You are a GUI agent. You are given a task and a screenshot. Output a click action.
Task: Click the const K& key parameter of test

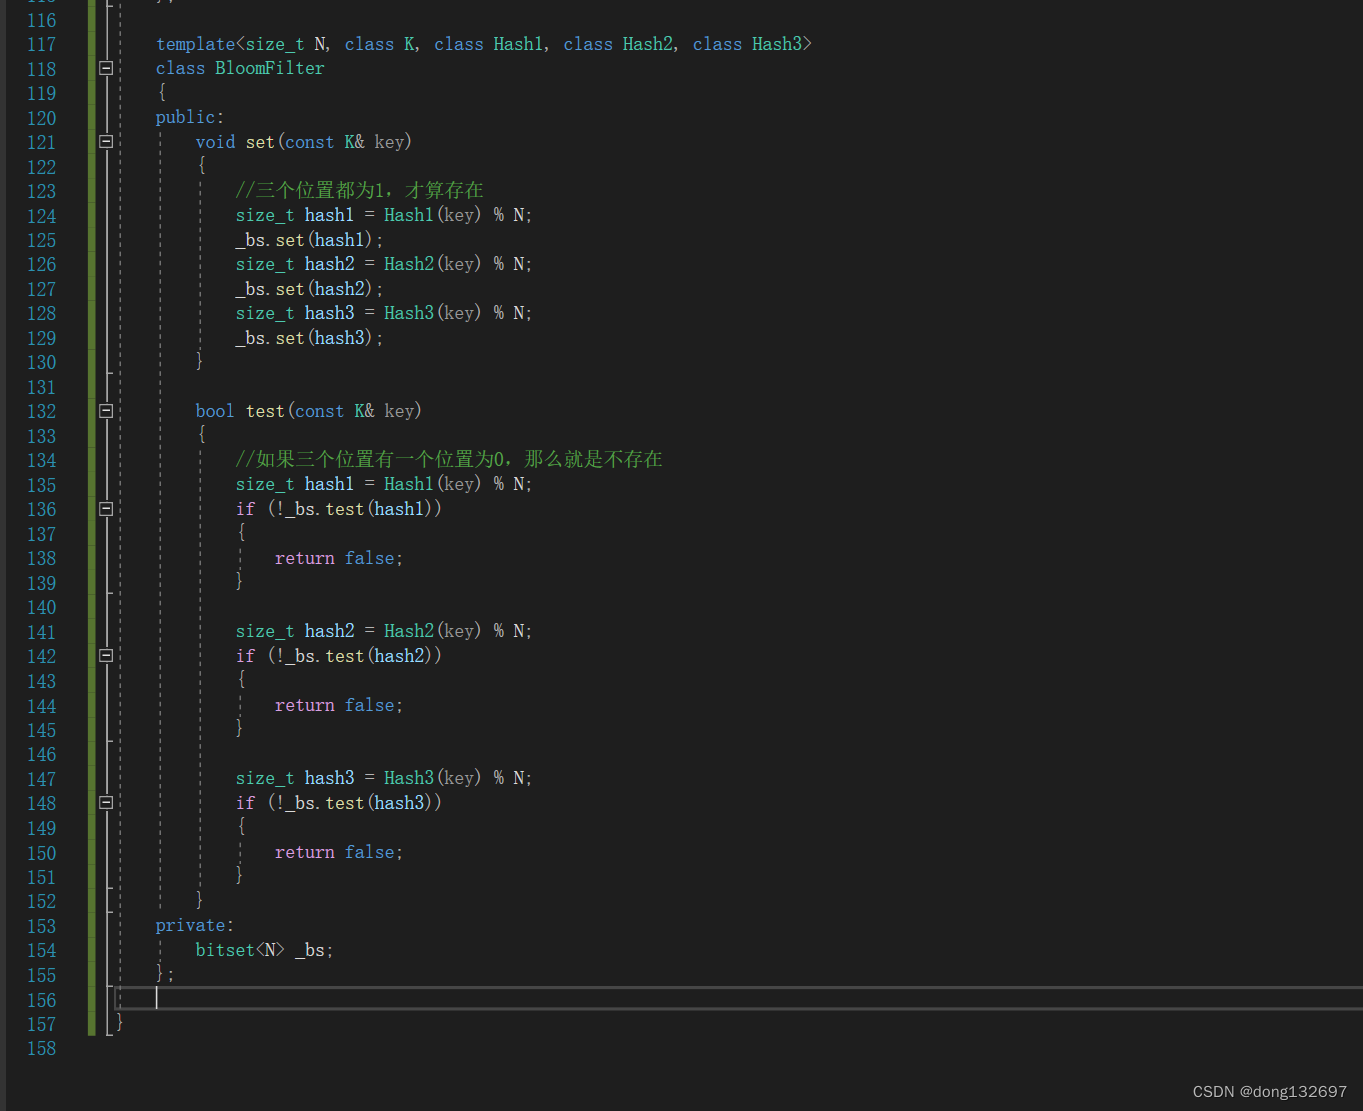click(x=354, y=411)
